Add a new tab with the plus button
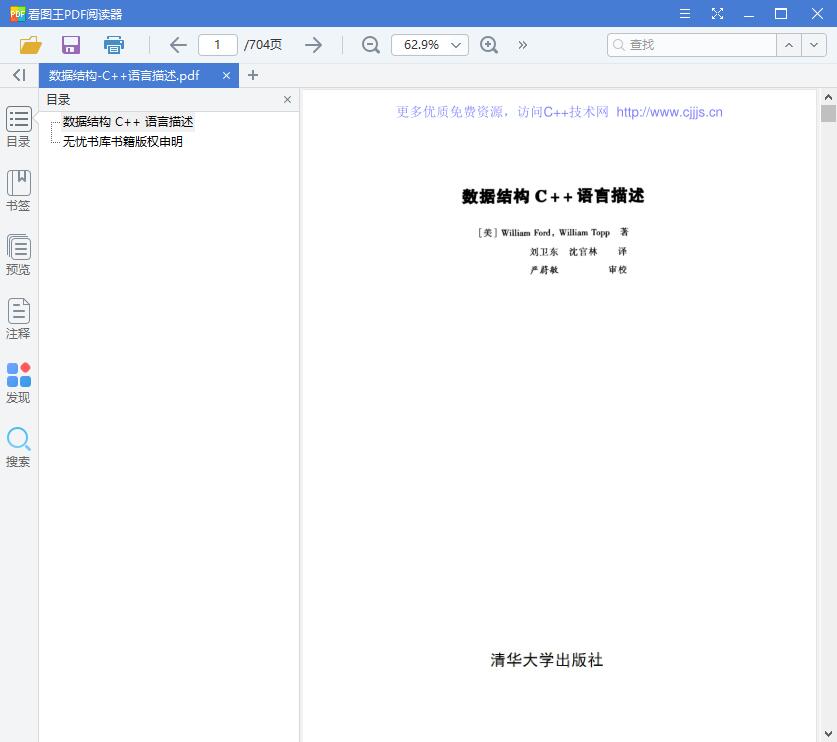Viewport: 837px width, 742px height. [x=253, y=75]
